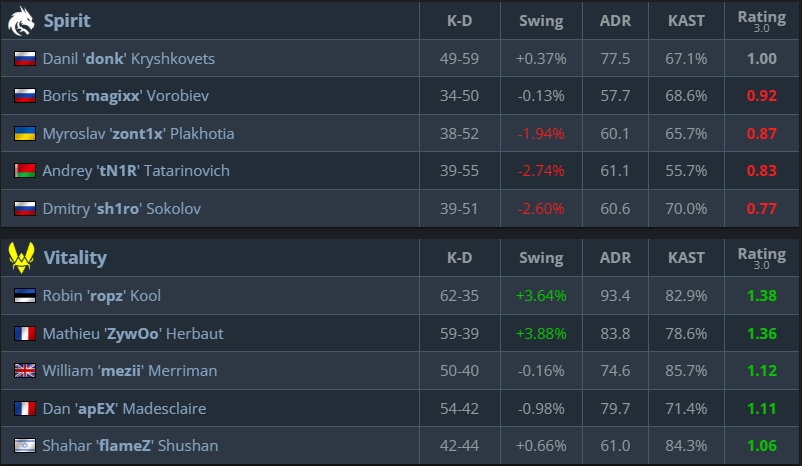Screen dimensions: 802x466
Task: Click the Israeli flag beside flameZ
Action: [25, 446]
